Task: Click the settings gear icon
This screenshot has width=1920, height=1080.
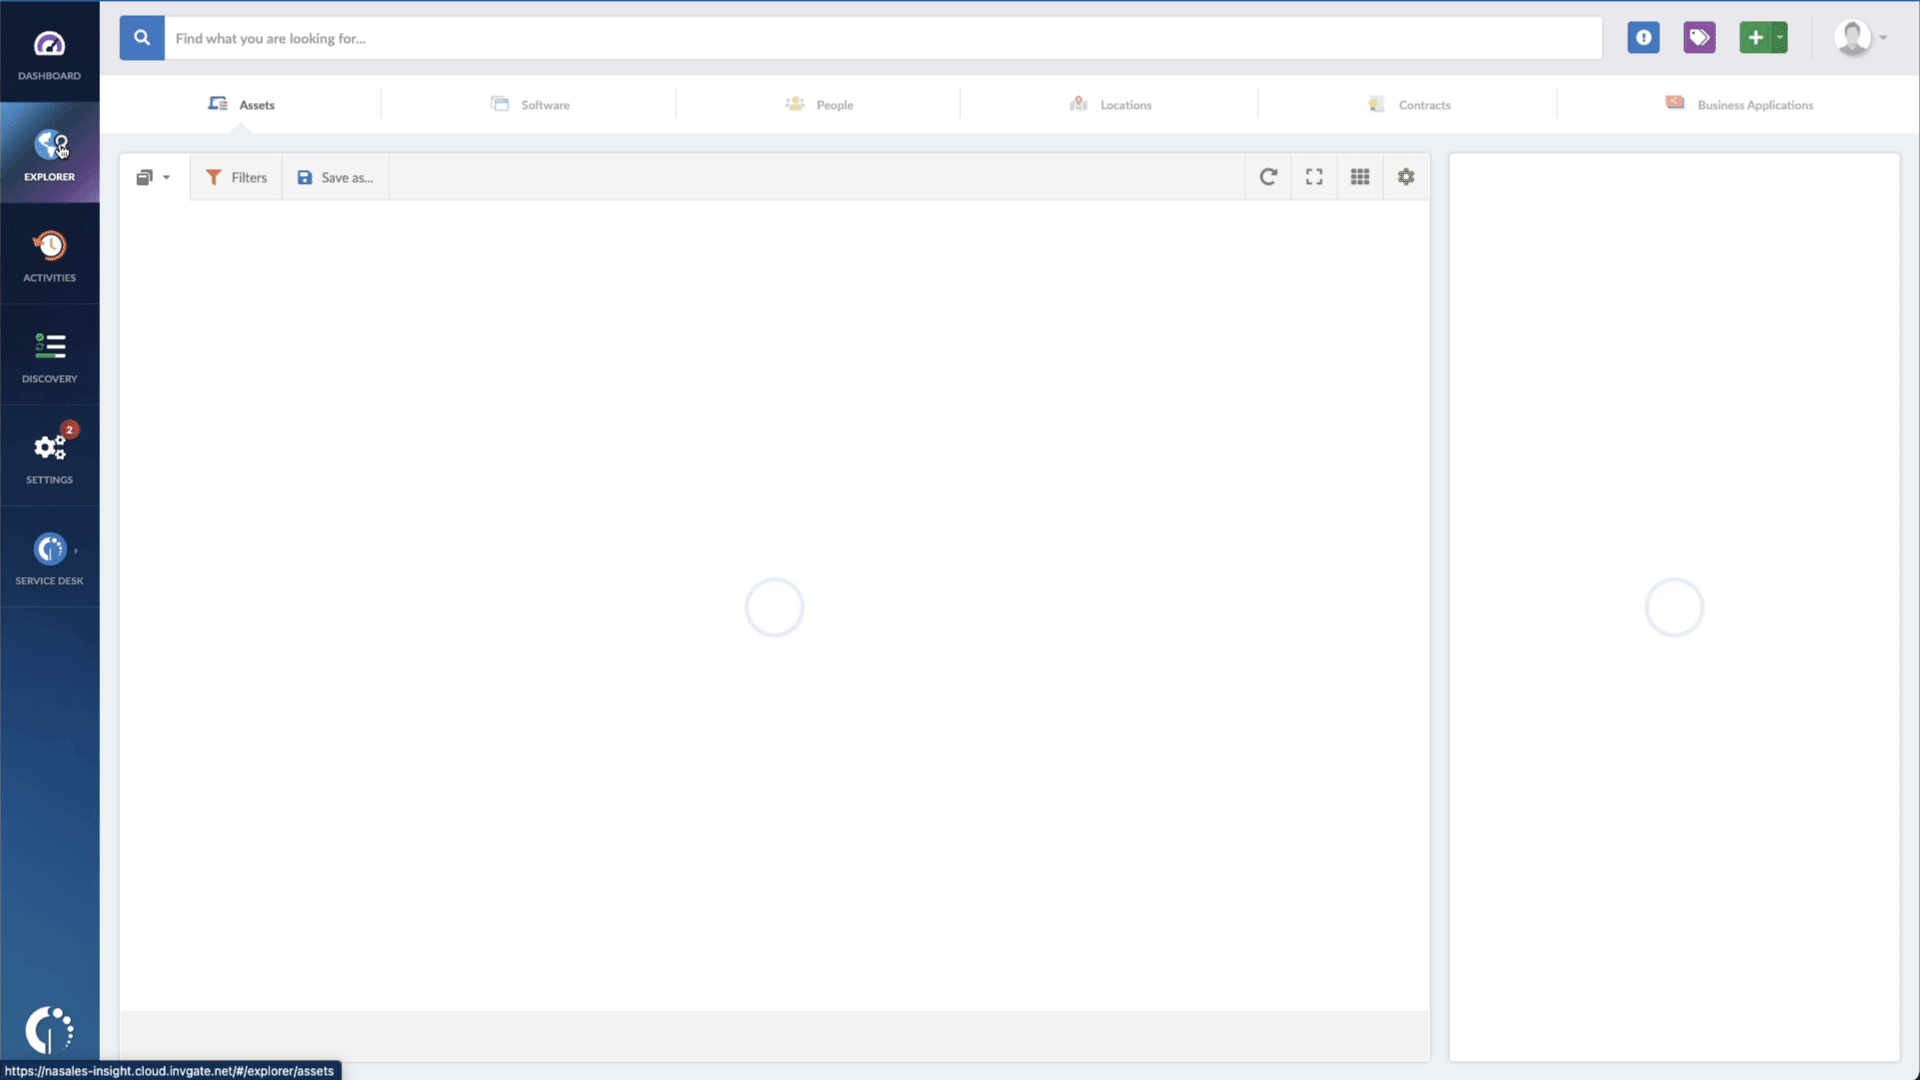Action: (x=1406, y=177)
